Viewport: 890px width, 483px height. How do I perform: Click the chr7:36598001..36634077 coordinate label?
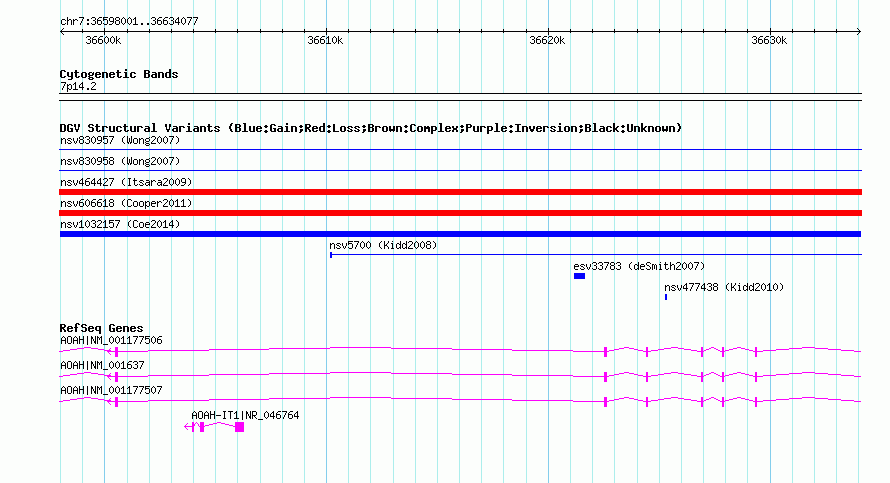pyautogui.click(x=129, y=22)
